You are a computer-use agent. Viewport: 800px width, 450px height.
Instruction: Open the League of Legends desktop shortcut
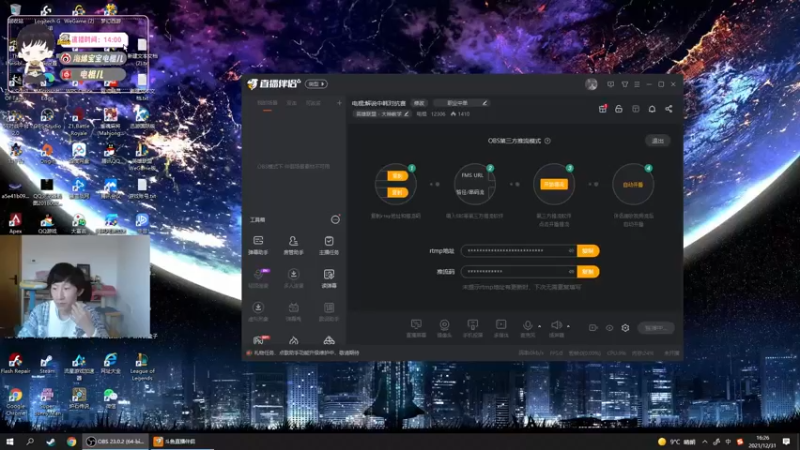pos(142,367)
